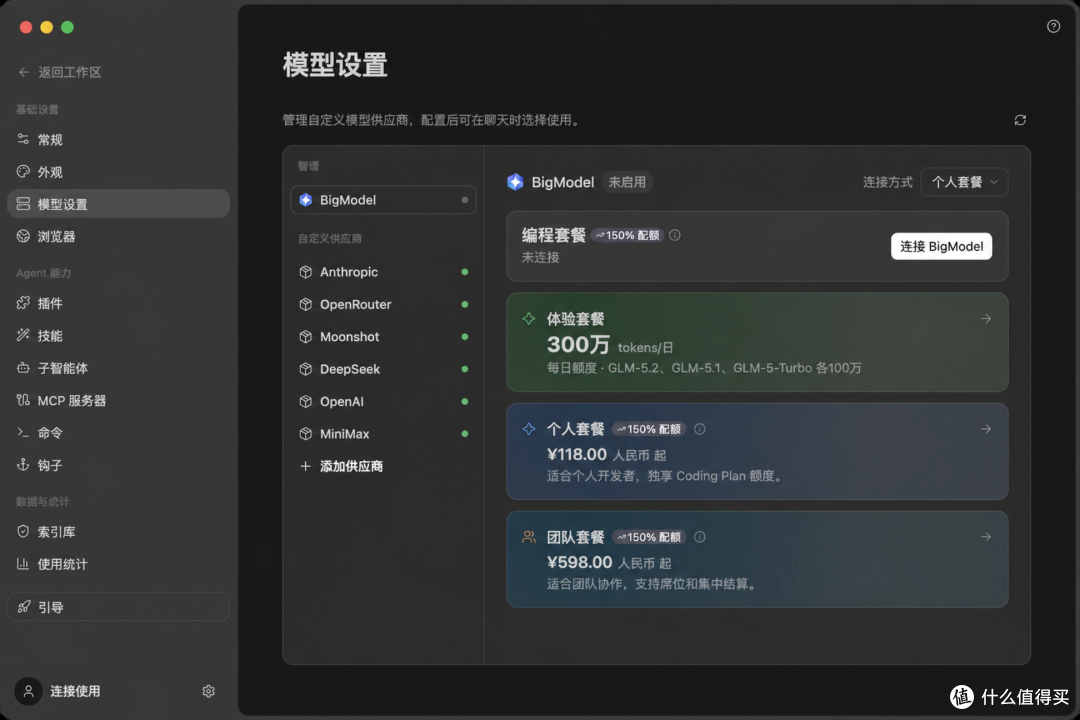Open 团队套餐 card arrow

pyautogui.click(x=986, y=537)
